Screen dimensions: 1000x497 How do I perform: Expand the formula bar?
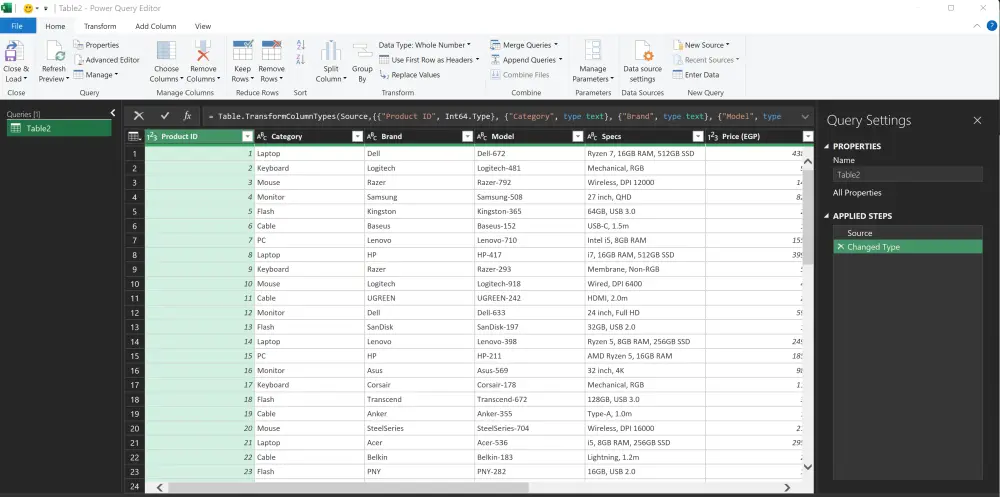point(805,117)
